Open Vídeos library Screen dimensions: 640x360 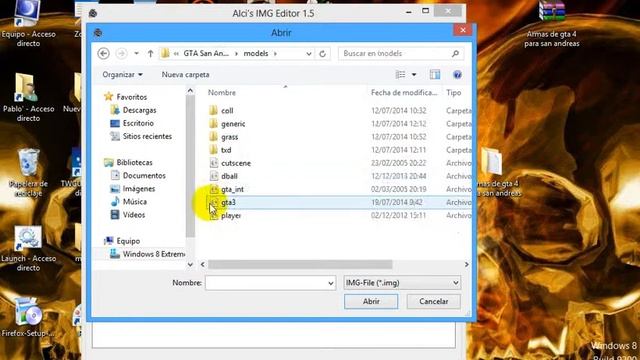127,215
